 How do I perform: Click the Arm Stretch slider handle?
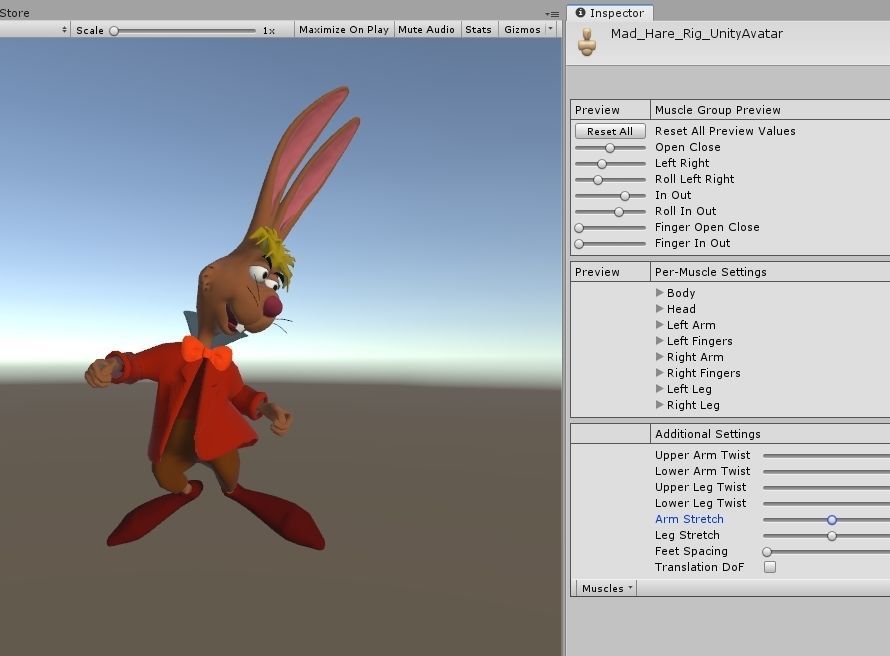(x=832, y=519)
